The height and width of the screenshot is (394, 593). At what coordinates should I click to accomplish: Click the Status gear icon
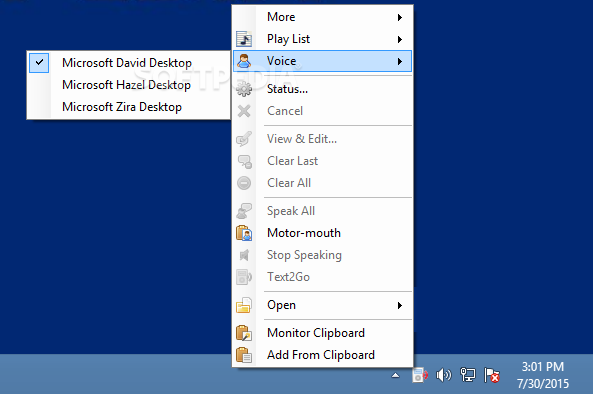pyautogui.click(x=244, y=89)
